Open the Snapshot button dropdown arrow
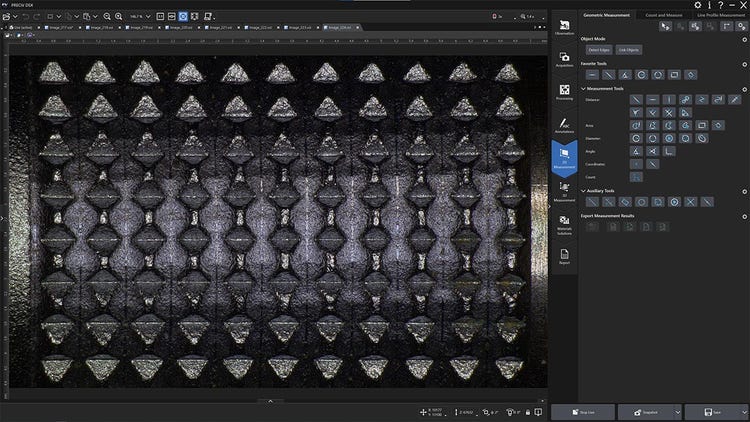This screenshot has width=750, height=422. click(x=680, y=411)
